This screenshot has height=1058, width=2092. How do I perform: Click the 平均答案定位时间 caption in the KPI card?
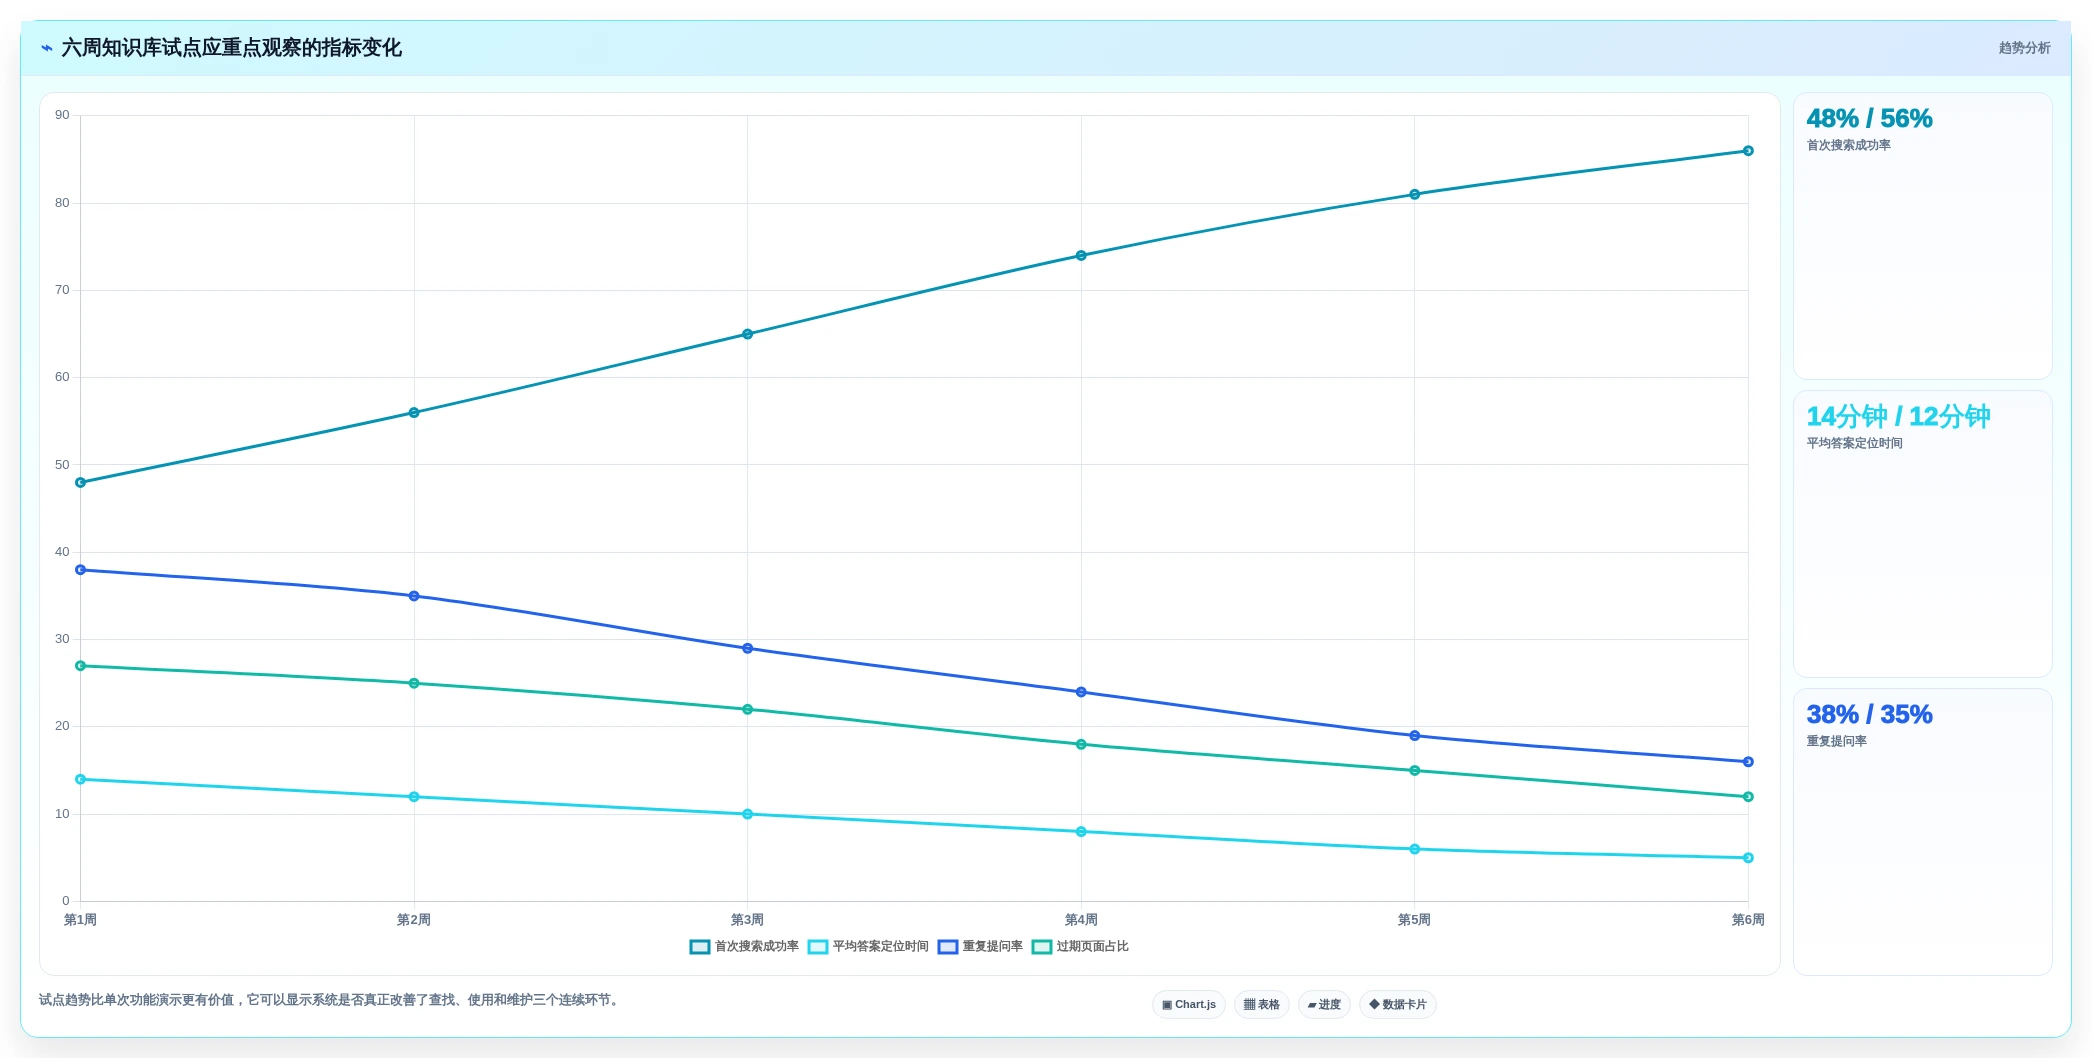[x=1854, y=443]
